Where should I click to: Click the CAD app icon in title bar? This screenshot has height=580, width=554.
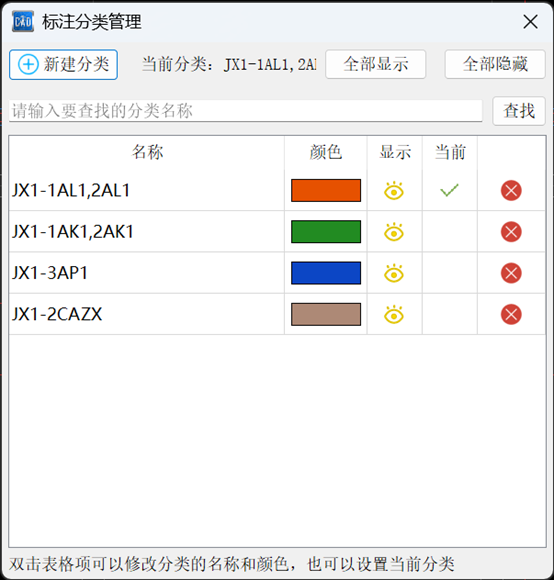click(x=23, y=22)
